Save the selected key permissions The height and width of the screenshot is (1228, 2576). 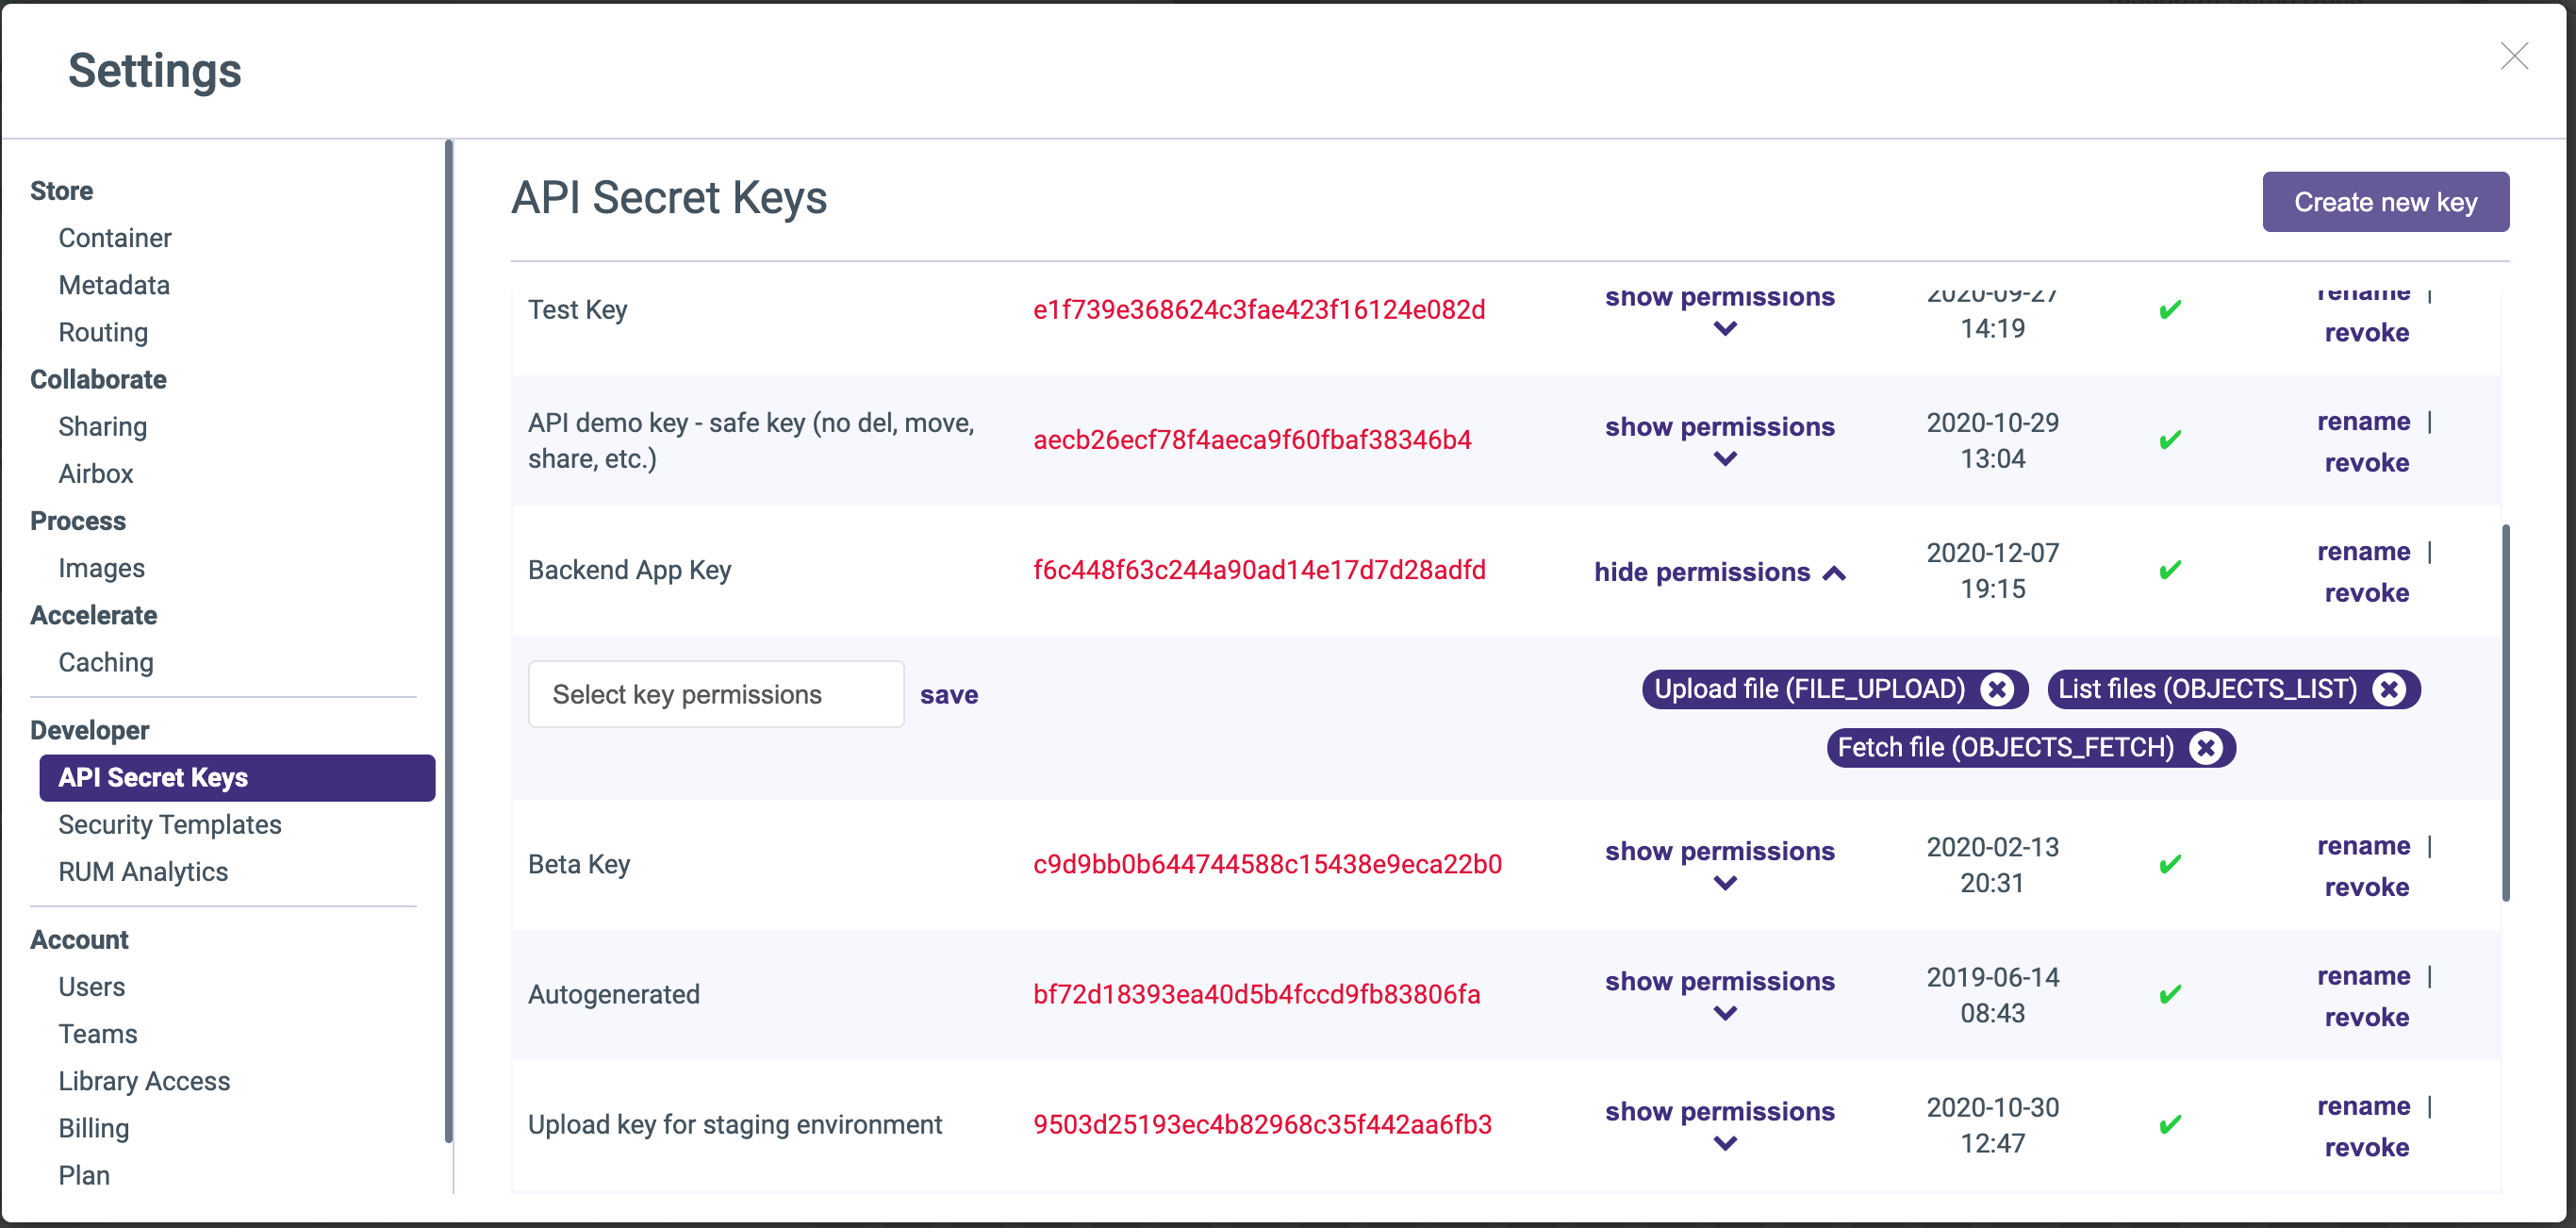tap(948, 694)
